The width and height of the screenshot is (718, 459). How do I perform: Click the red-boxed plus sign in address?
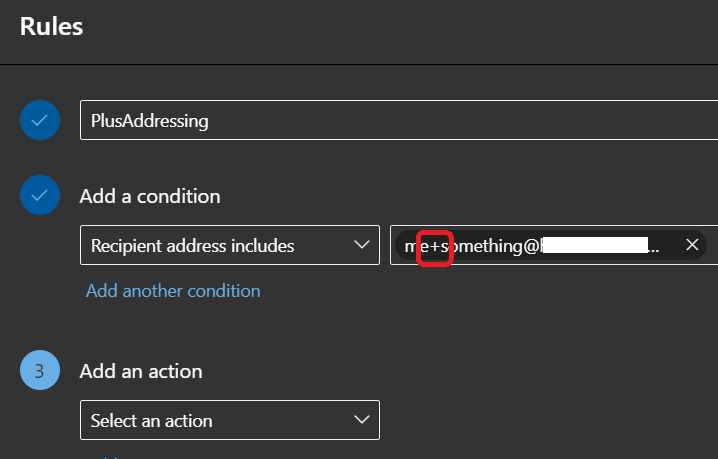(434, 246)
